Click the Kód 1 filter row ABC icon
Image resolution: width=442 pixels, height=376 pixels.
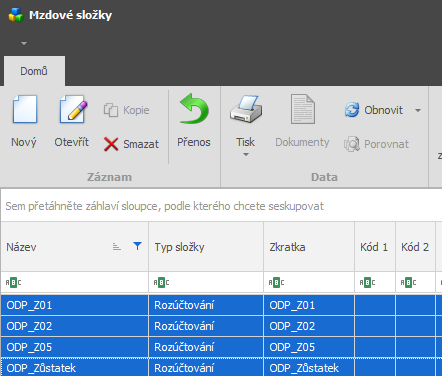(367, 283)
